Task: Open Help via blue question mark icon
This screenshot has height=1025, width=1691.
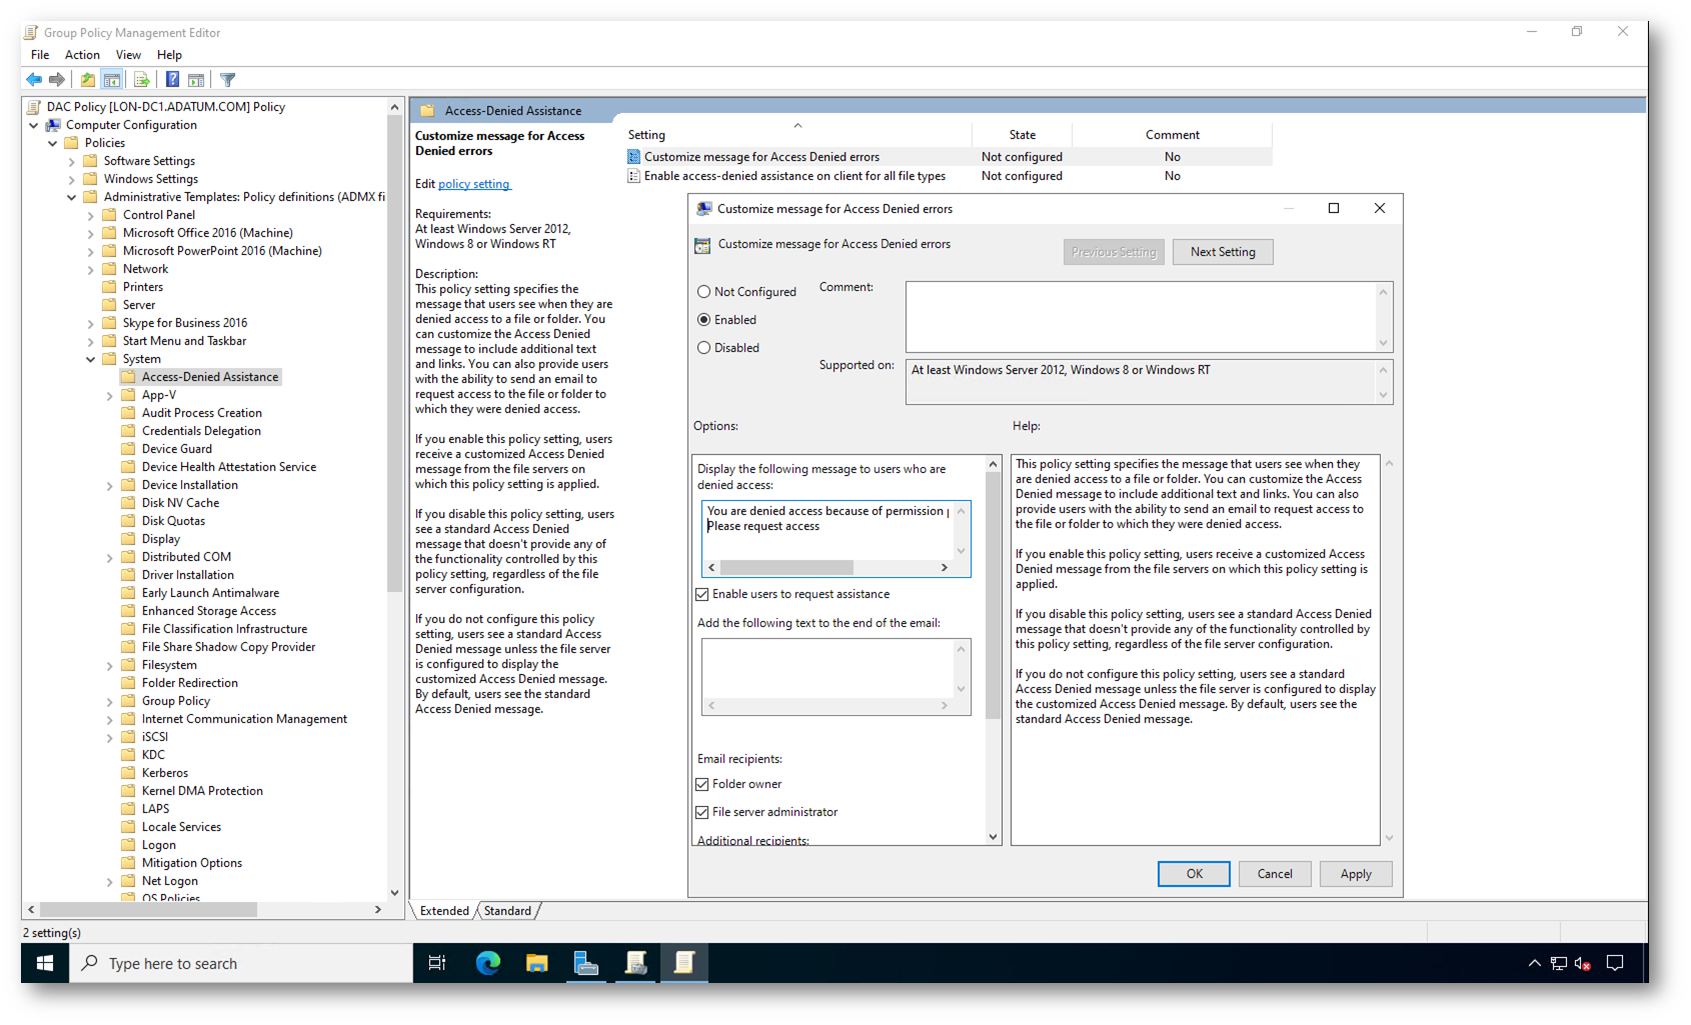Action: (x=172, y=80)
